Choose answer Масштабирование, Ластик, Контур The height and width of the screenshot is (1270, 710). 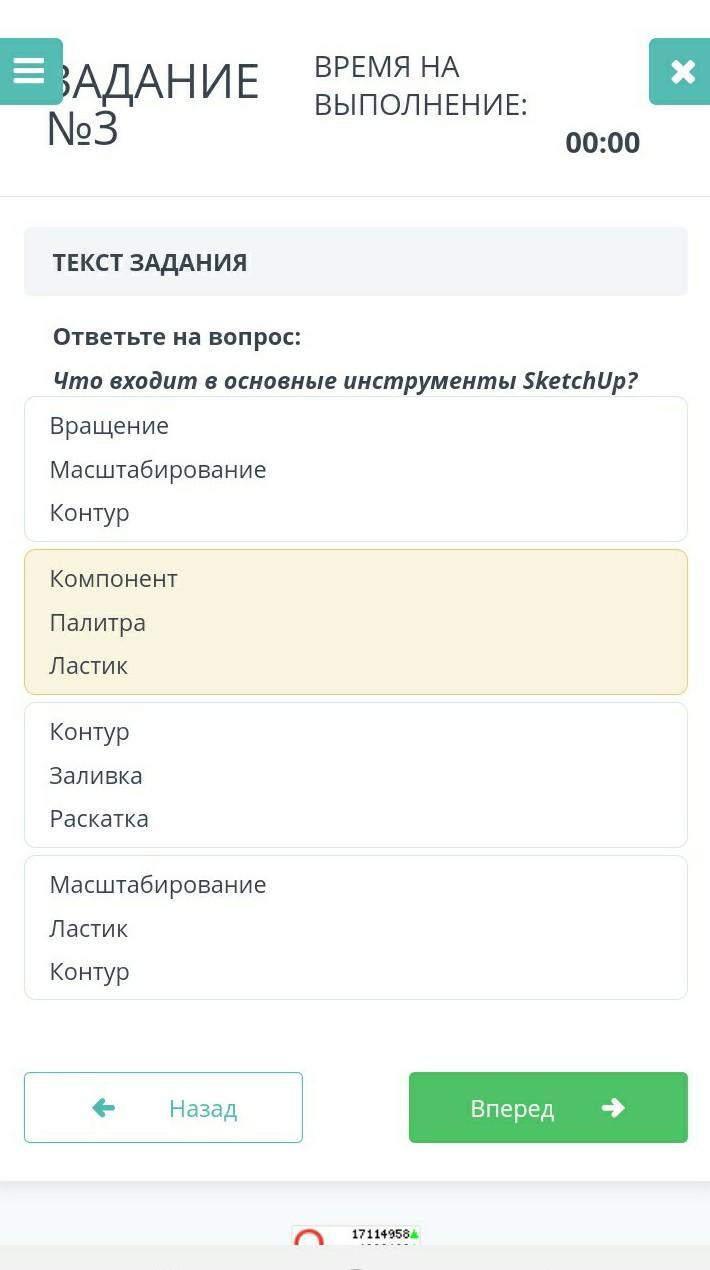356,928
